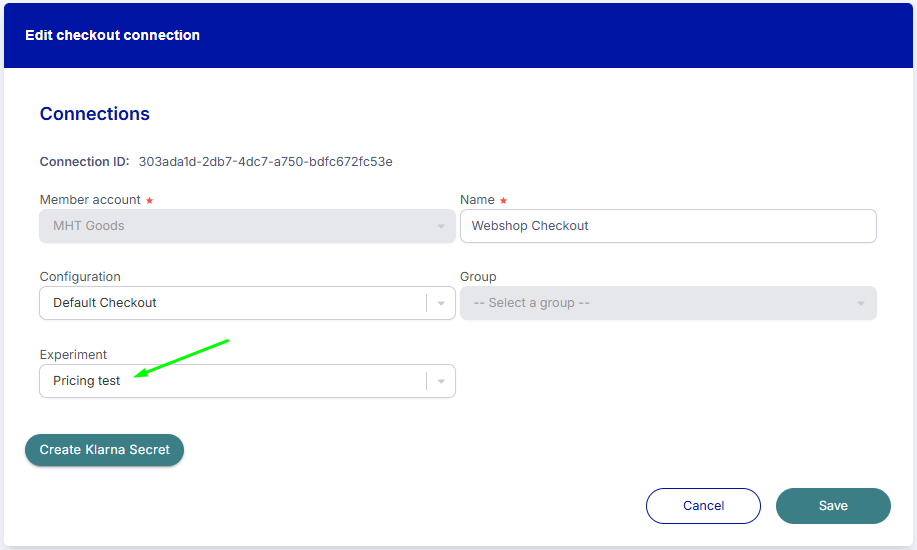Click the Configuration field label
The image size is (917, 550).
[x=80, y=277]
